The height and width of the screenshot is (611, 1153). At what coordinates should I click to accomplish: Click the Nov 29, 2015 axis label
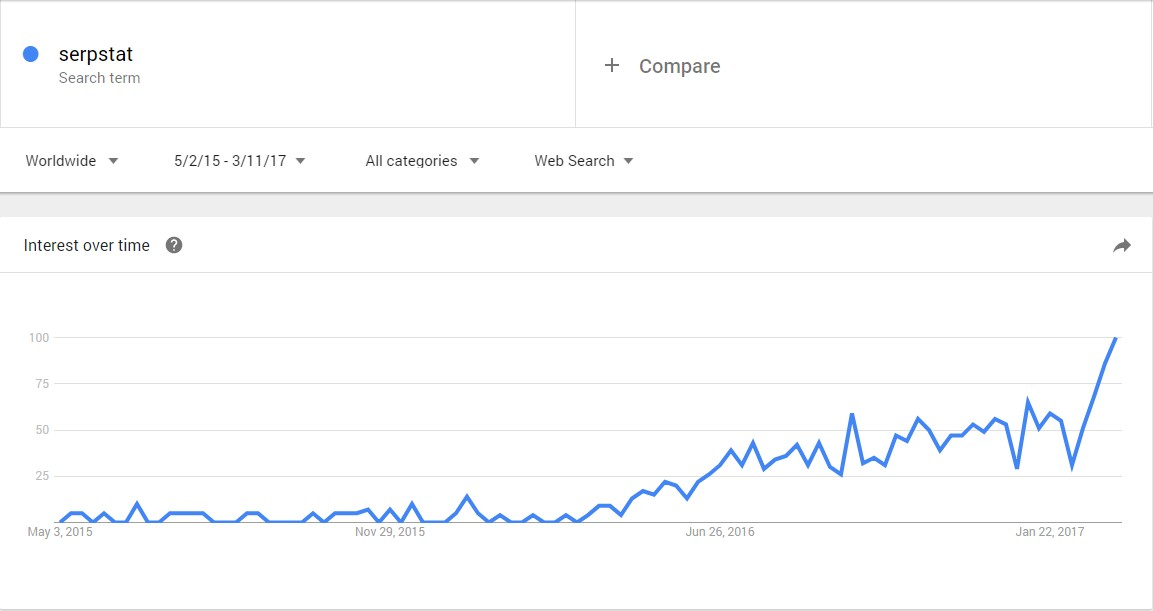pyautogui.click(x=390, y=532)
